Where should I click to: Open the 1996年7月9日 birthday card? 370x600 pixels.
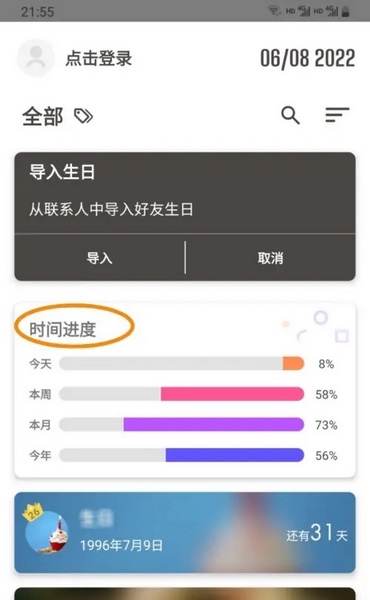click(x=185, y=533)
